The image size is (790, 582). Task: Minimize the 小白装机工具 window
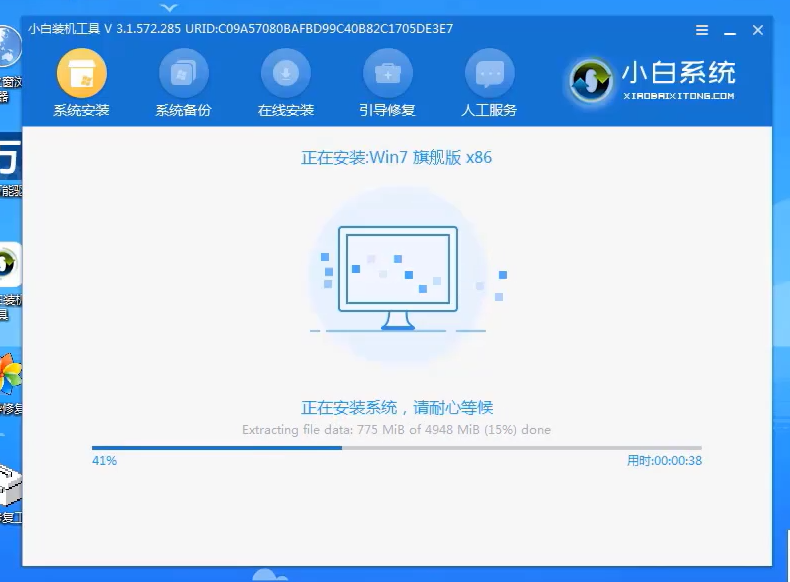[730, 30]
